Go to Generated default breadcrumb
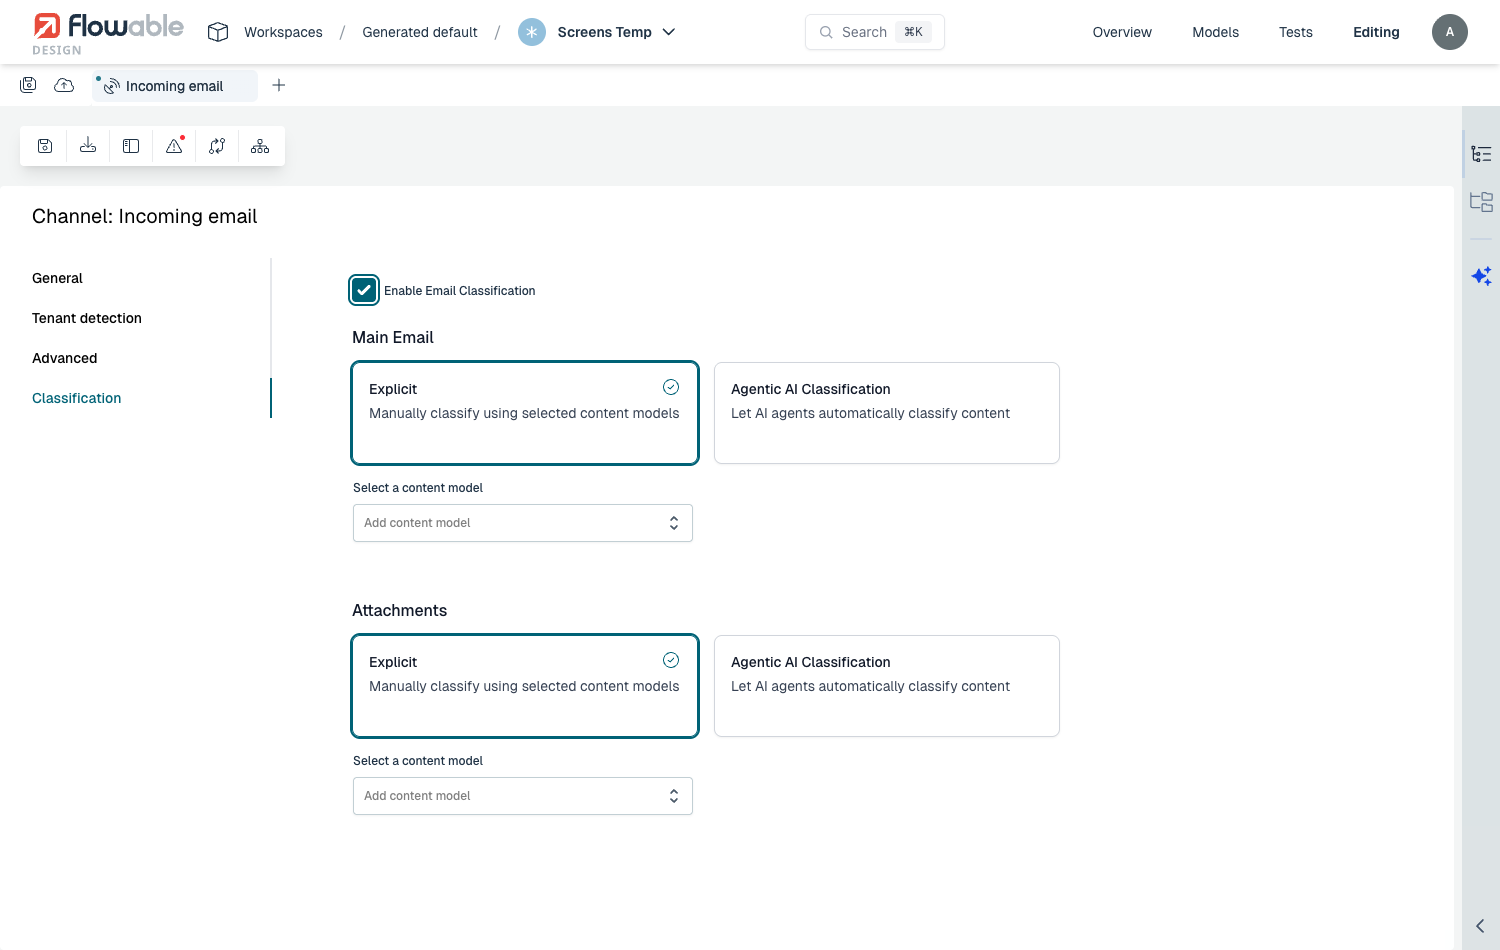This screenshot has width=1500, height=950. [420, 32]
